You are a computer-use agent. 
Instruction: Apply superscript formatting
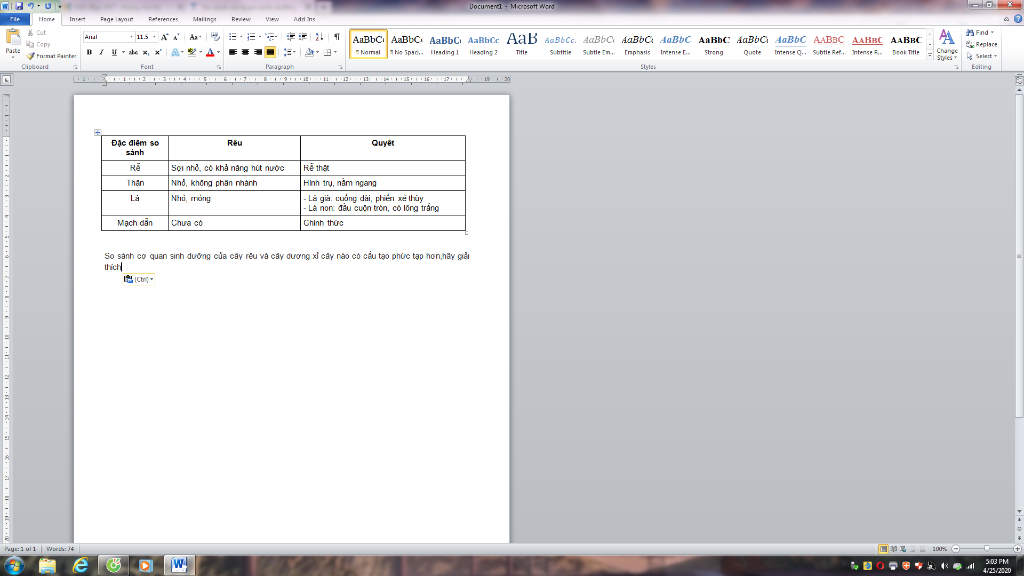(x=157, y=52)
